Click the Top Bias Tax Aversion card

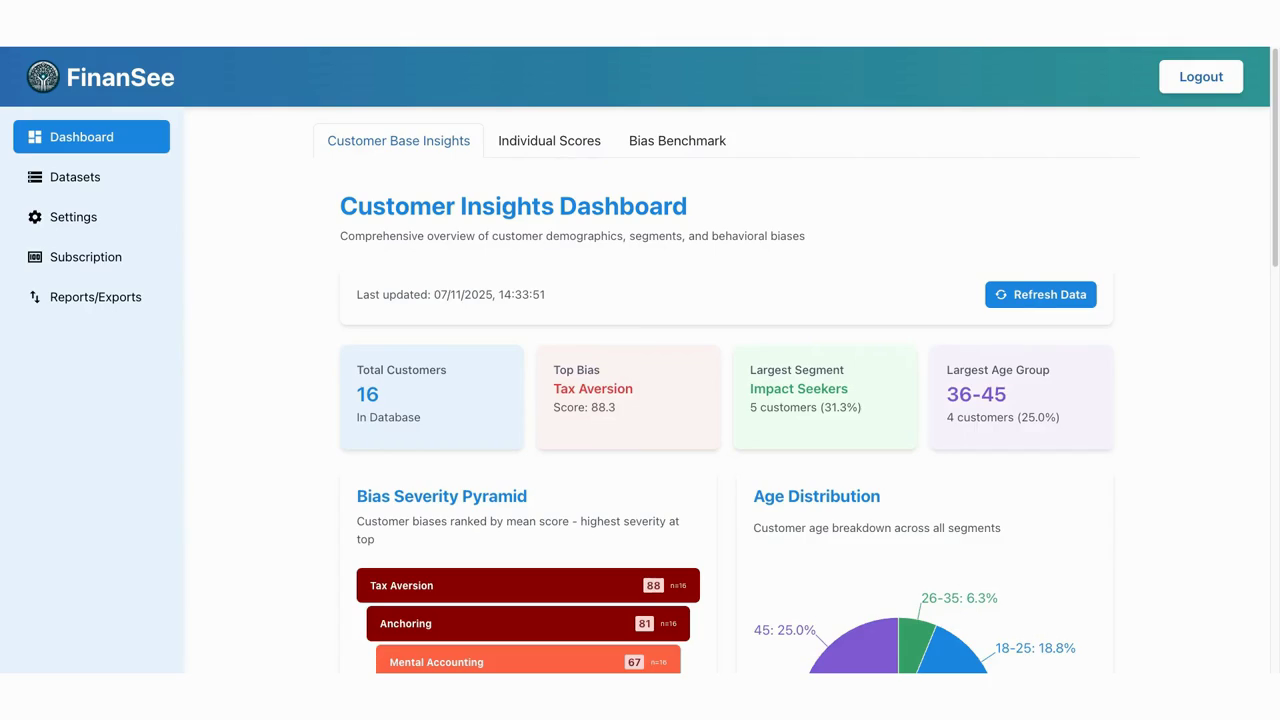[628, 396]
